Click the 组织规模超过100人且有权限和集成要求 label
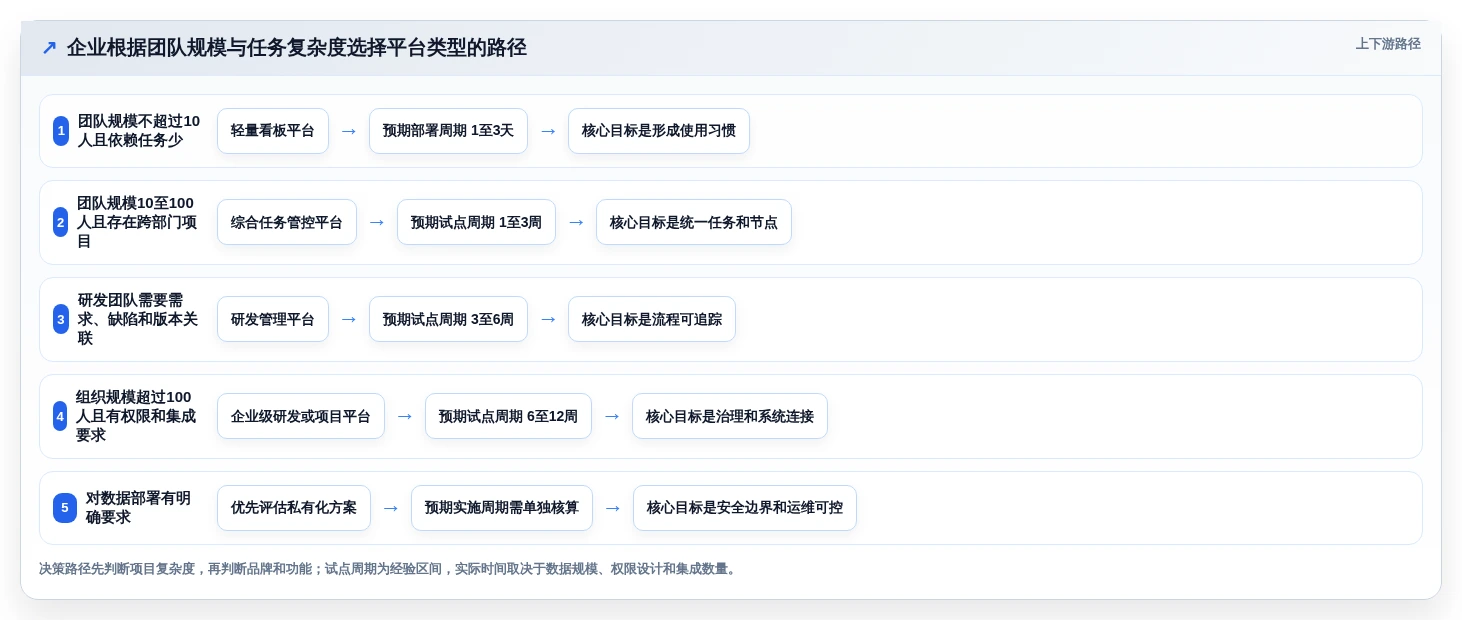Viewport: 1462px width, 620px height. (x=138, y=416)
